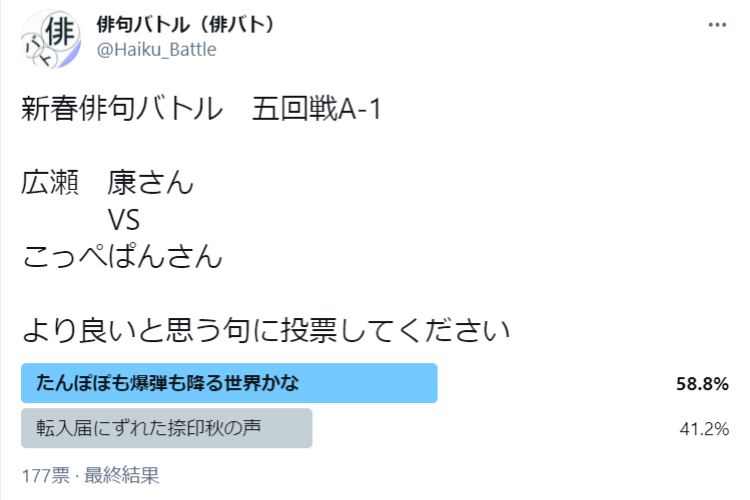Open the tweet's more options menu

pyautogui.click(x=717, y=25)
